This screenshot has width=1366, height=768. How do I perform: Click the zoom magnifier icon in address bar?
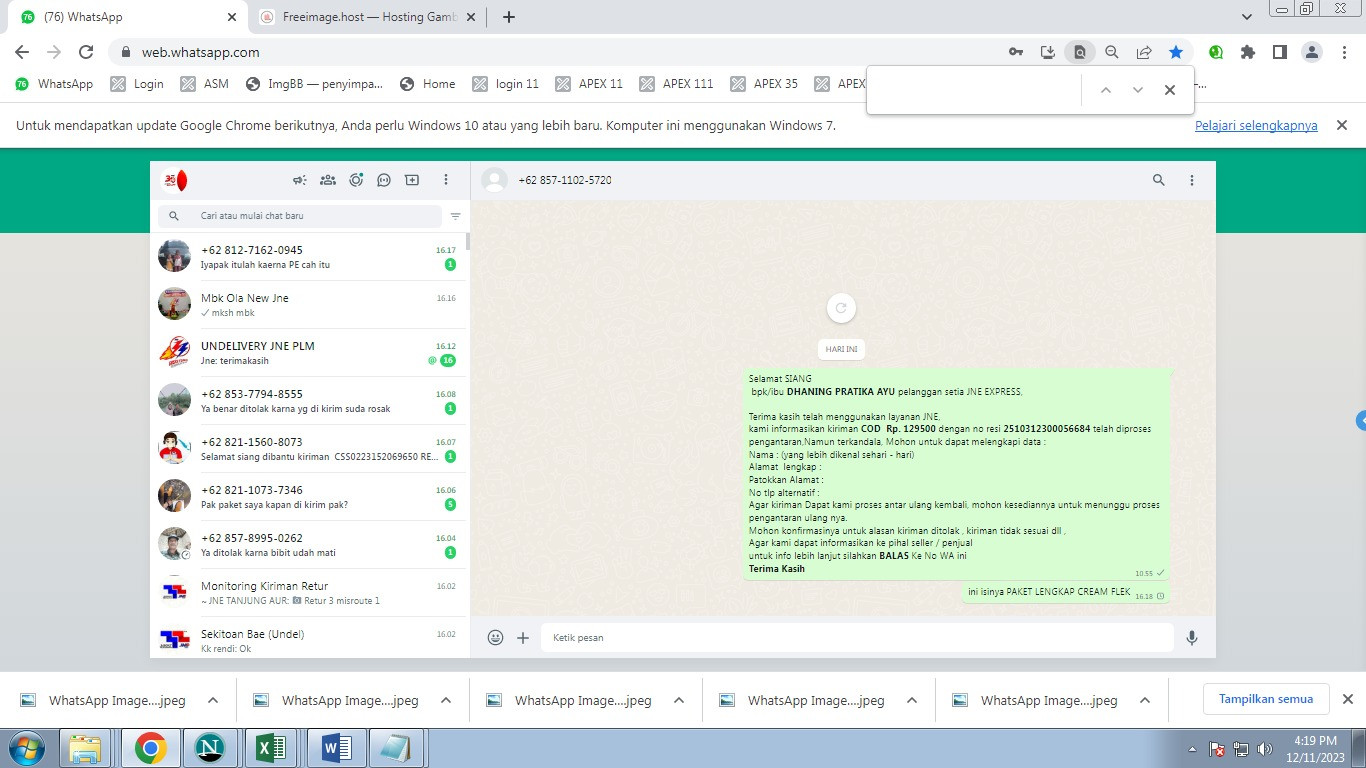point(1111,52)
